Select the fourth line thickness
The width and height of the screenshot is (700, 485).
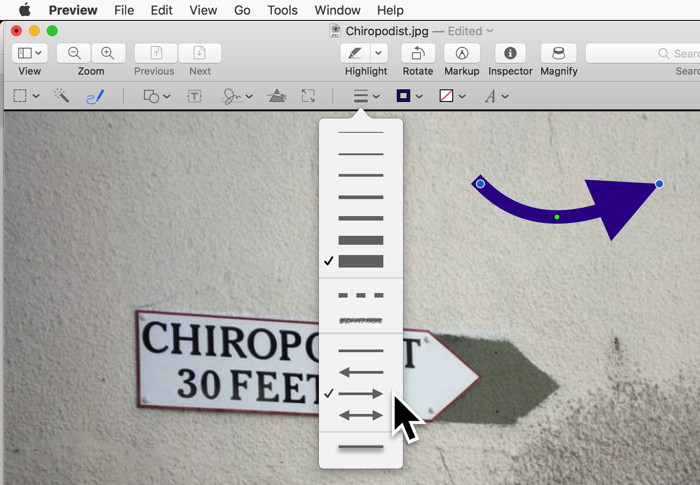click(361, 197)
